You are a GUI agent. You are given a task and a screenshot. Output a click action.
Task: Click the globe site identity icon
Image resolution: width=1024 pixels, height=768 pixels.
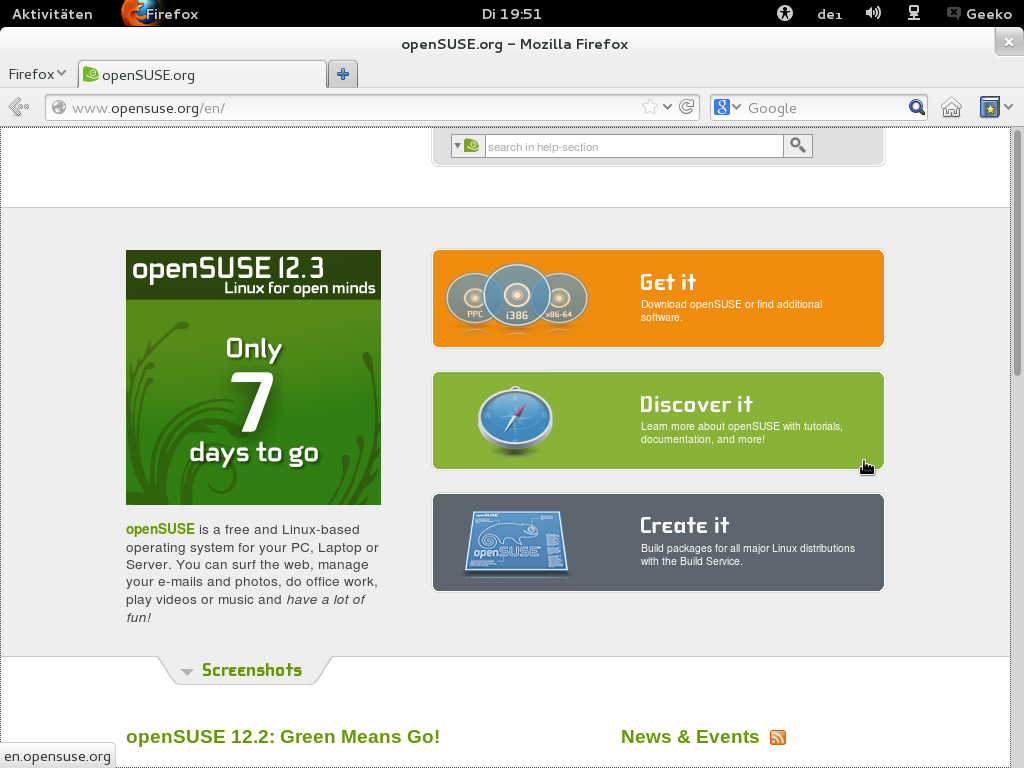(x=59, y=107)
